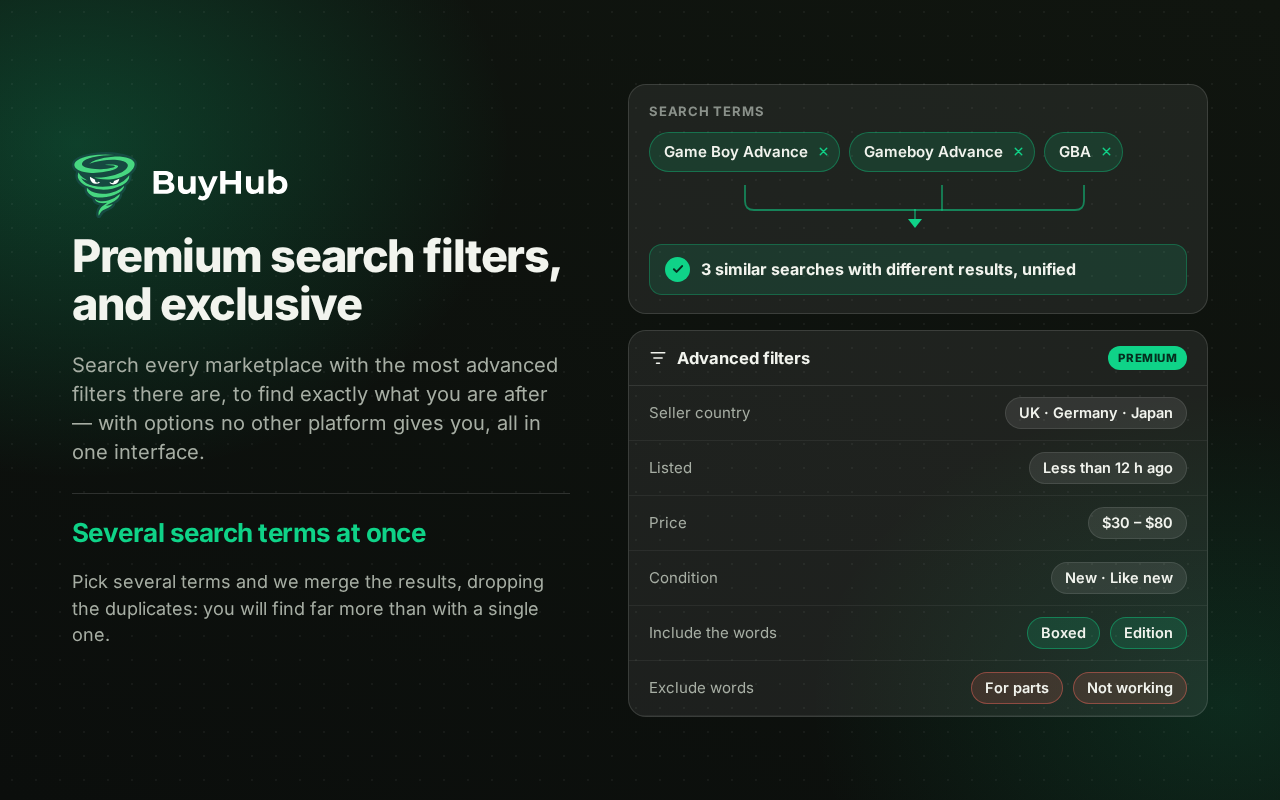Remove the Game Boy Advance search term
The width and height of the screenshot is (1280, 800).
point(823,152)
